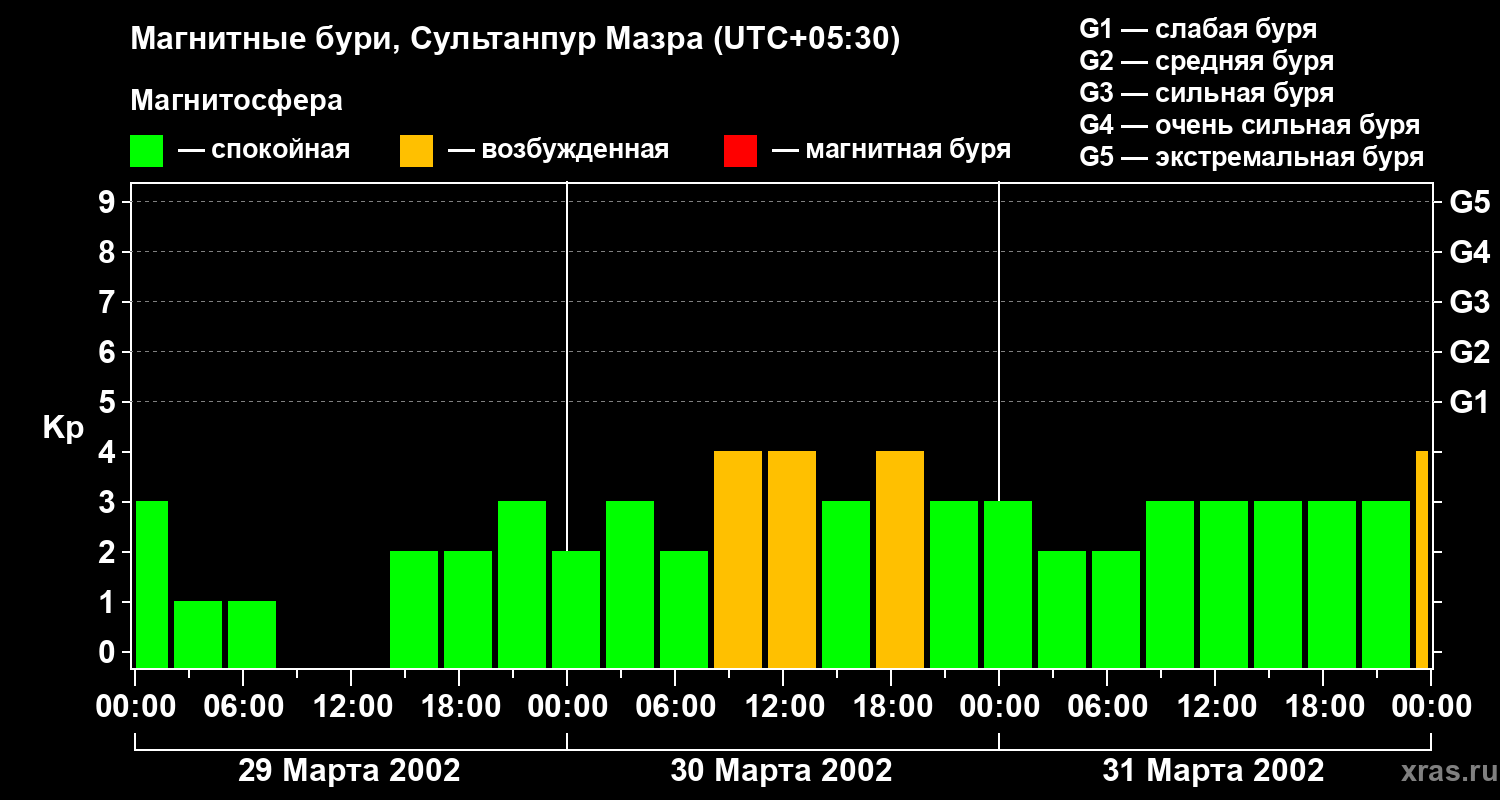Click the 'Kp' axis title
The width and height of the screenshot is (1500, 800).
[x=63, y=428]
